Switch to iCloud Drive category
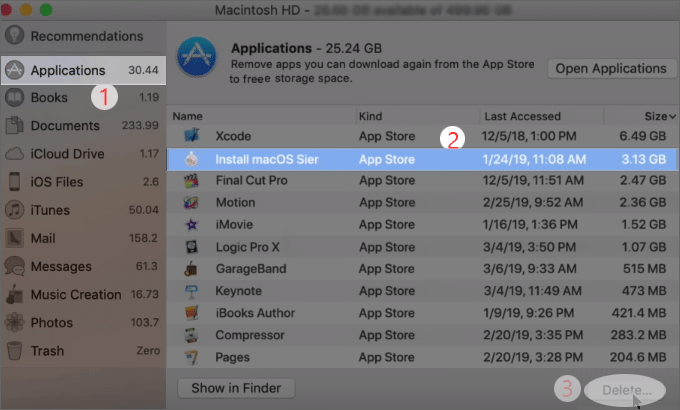This screenshot has height=410, width=680. click(x=83, y=154)
